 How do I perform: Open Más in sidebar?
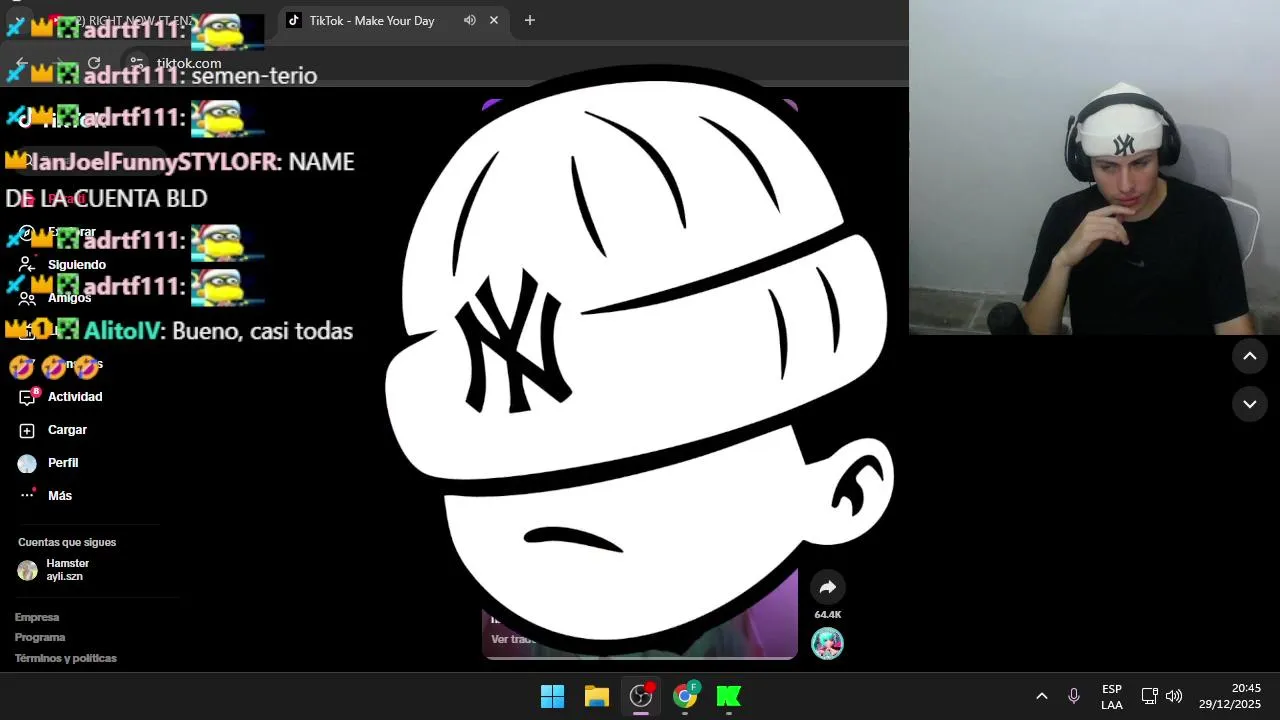60,496
